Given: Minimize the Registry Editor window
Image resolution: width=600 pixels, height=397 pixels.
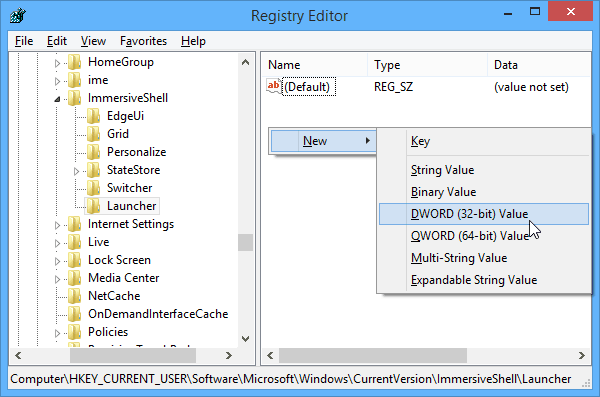Looking at the screenshot, I should coord(508,13).
